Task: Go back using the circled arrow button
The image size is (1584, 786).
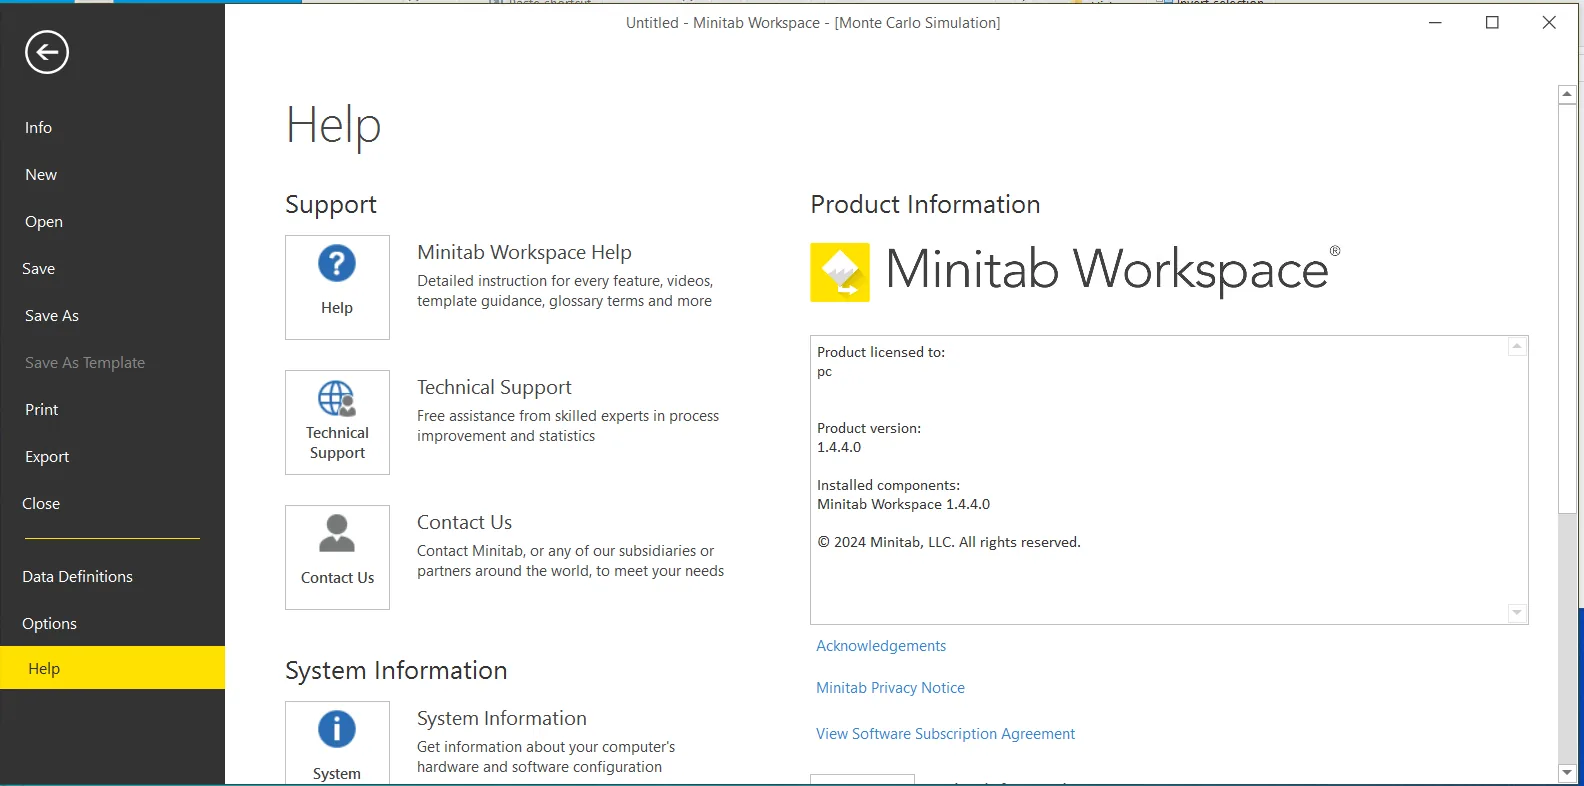Action: coord(47,52)
